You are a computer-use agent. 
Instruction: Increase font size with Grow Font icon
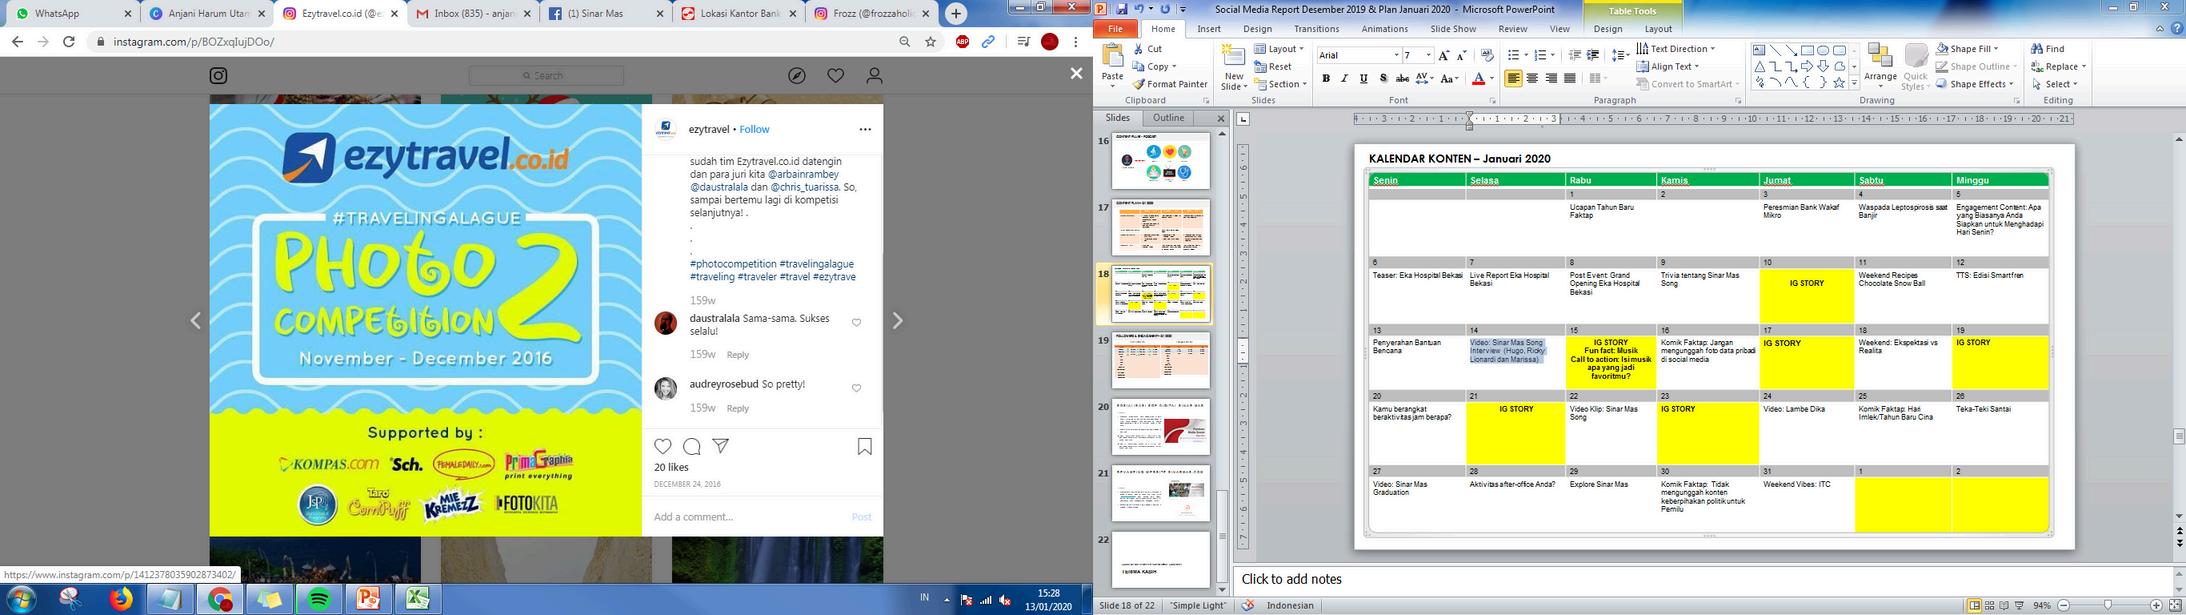[1444, 55]
